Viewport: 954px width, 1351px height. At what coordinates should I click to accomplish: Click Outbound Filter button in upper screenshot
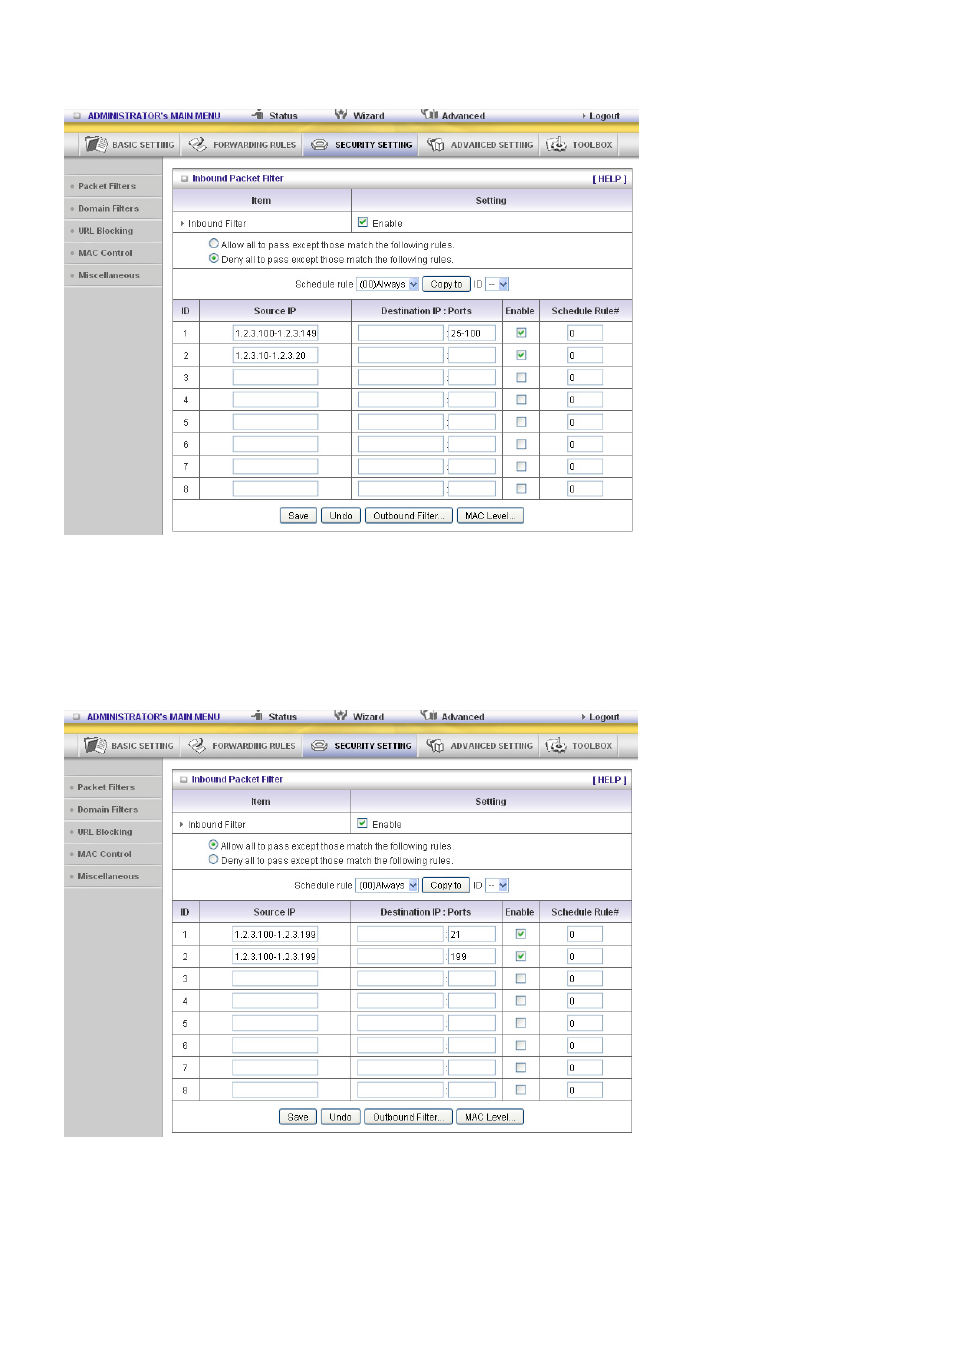[x=409, y=516]
